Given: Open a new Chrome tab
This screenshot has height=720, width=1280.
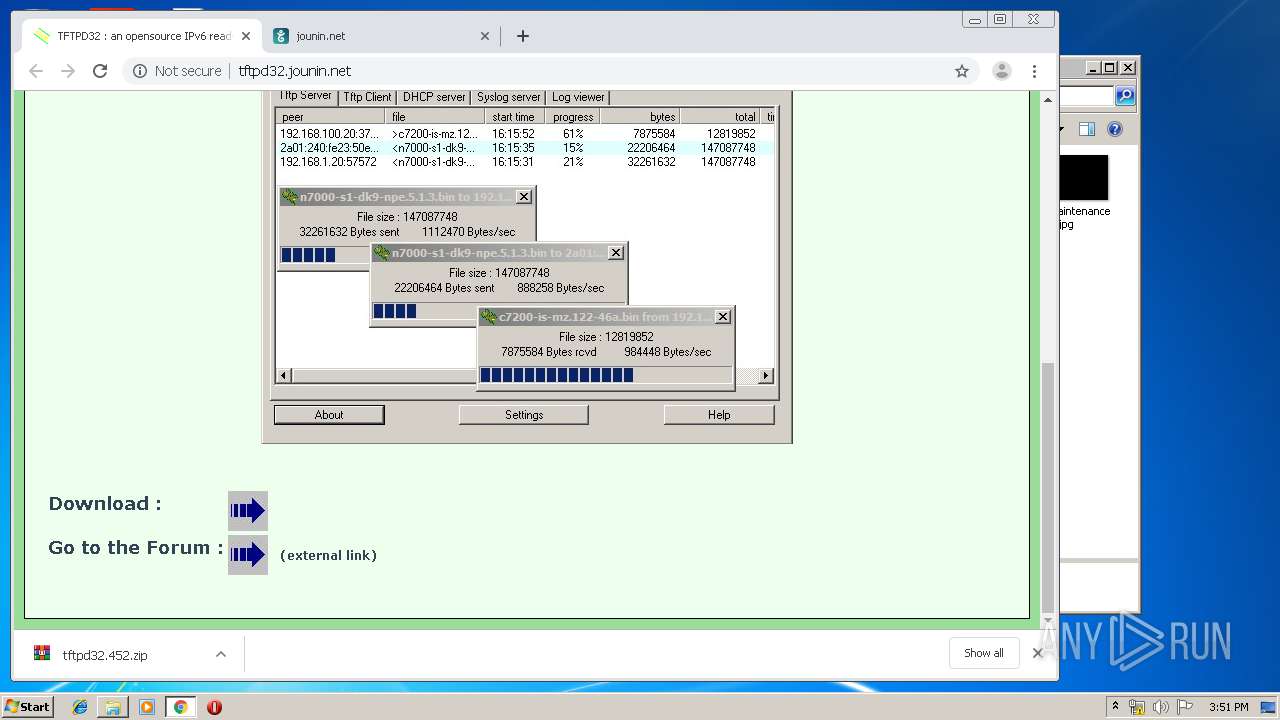Looking at the screenshot, I should coord(523,36).
